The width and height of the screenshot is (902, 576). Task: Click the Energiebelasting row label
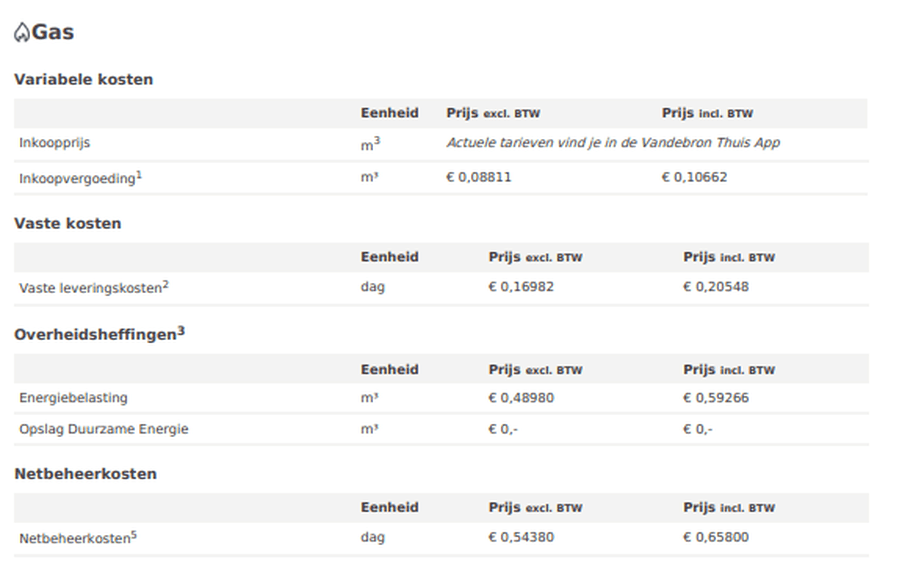point(73,398)
